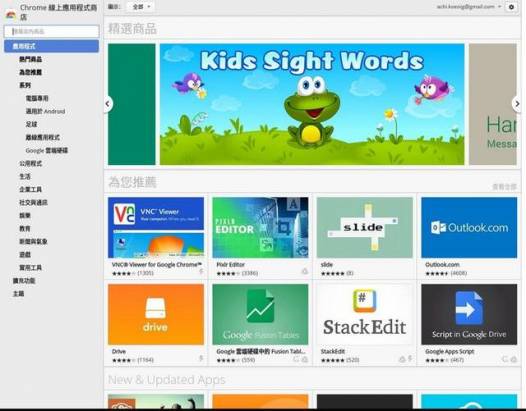Open the VNC Viewer app tile
The height and width of the screenshot is (411, 526).
coord(156,227)
